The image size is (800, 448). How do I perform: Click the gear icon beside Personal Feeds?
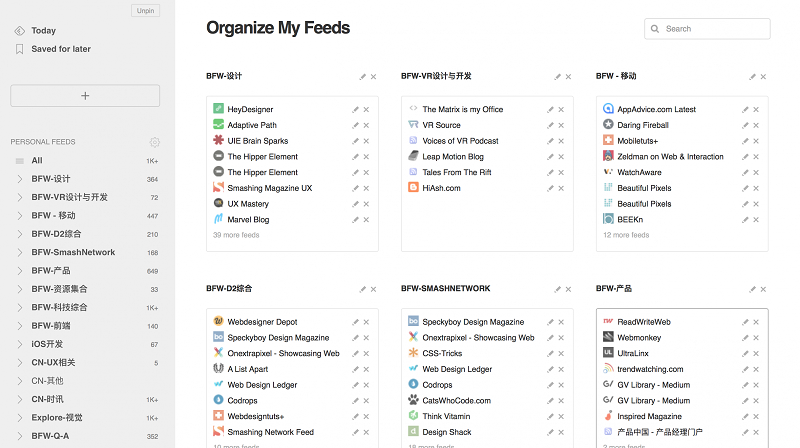pyautogui.click(x=155, y=142)
